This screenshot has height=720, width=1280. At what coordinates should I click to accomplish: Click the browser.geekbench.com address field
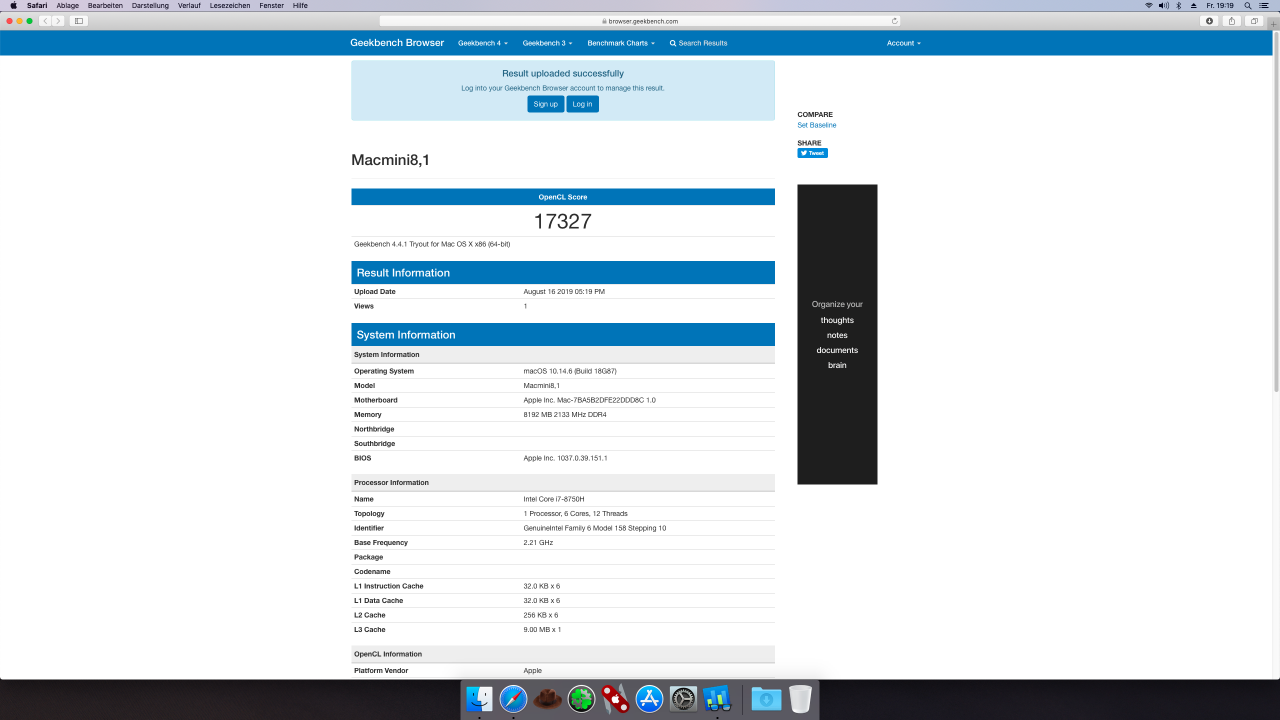point(640,20)
